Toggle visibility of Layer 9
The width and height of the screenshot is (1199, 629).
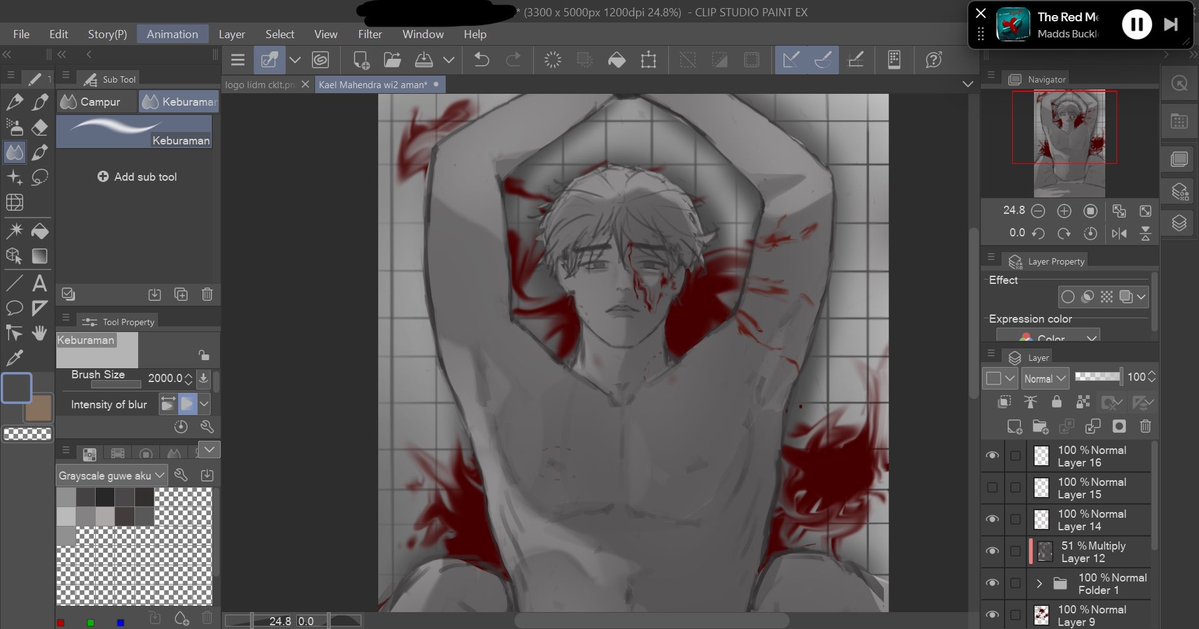click(992, 614)
